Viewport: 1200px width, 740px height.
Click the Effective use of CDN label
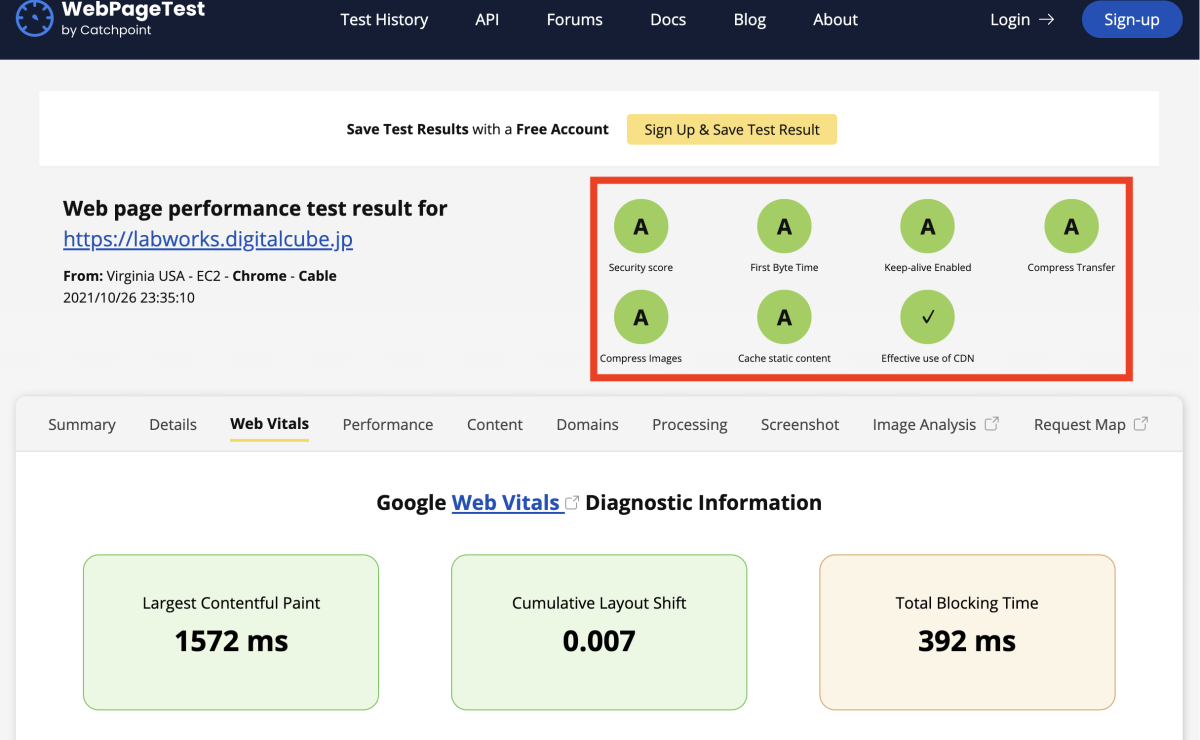[928, 358]
